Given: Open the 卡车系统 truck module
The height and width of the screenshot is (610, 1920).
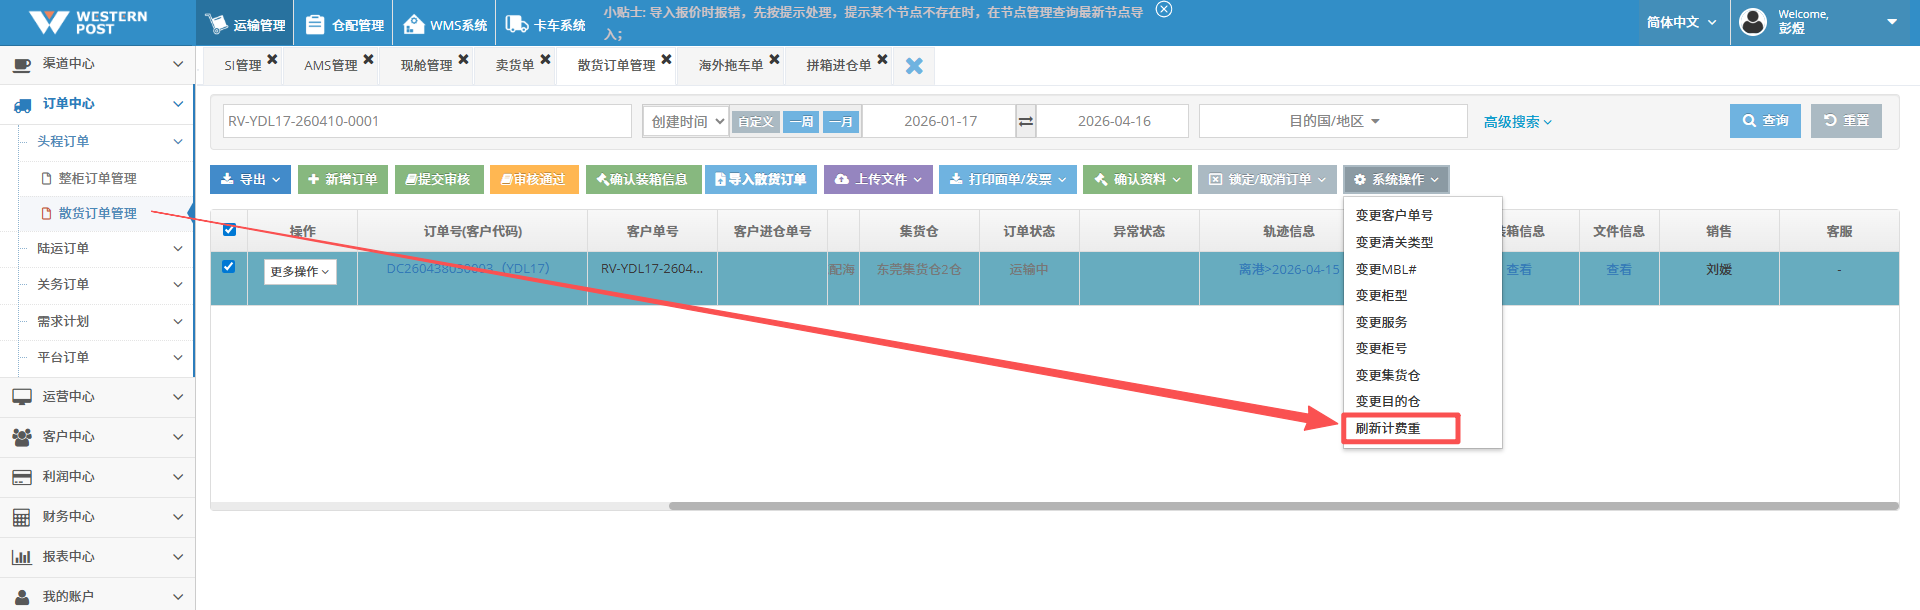Looking at the screenshot, I should (x=546, y=24).
